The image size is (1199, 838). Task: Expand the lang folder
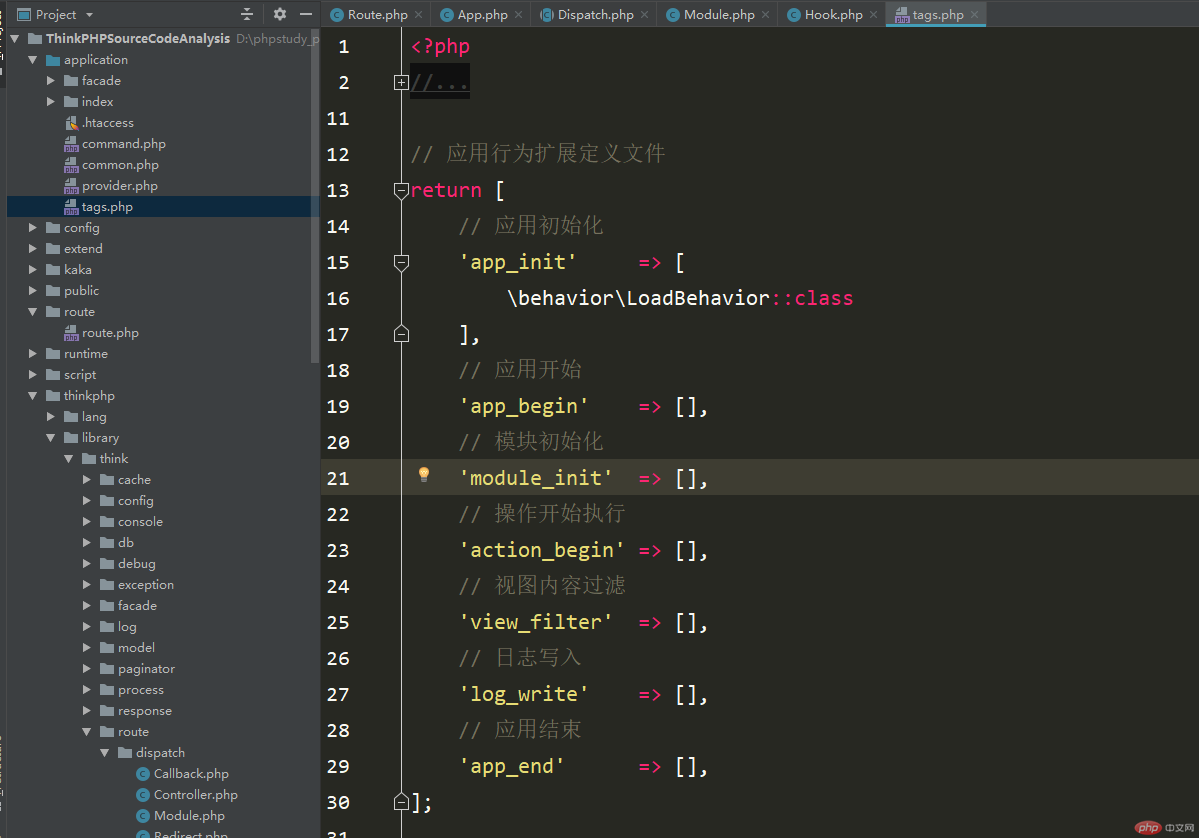tap(50, 417)
